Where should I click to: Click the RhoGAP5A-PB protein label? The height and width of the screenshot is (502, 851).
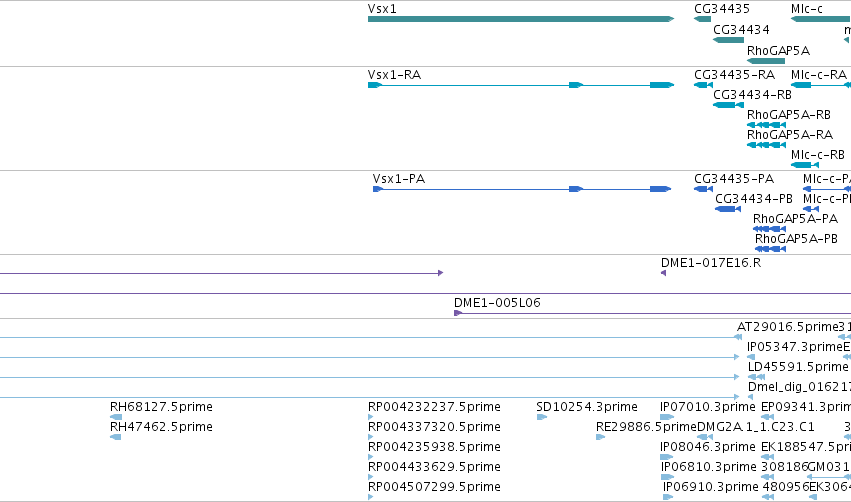pyautogui.click(x=796, y=239)
